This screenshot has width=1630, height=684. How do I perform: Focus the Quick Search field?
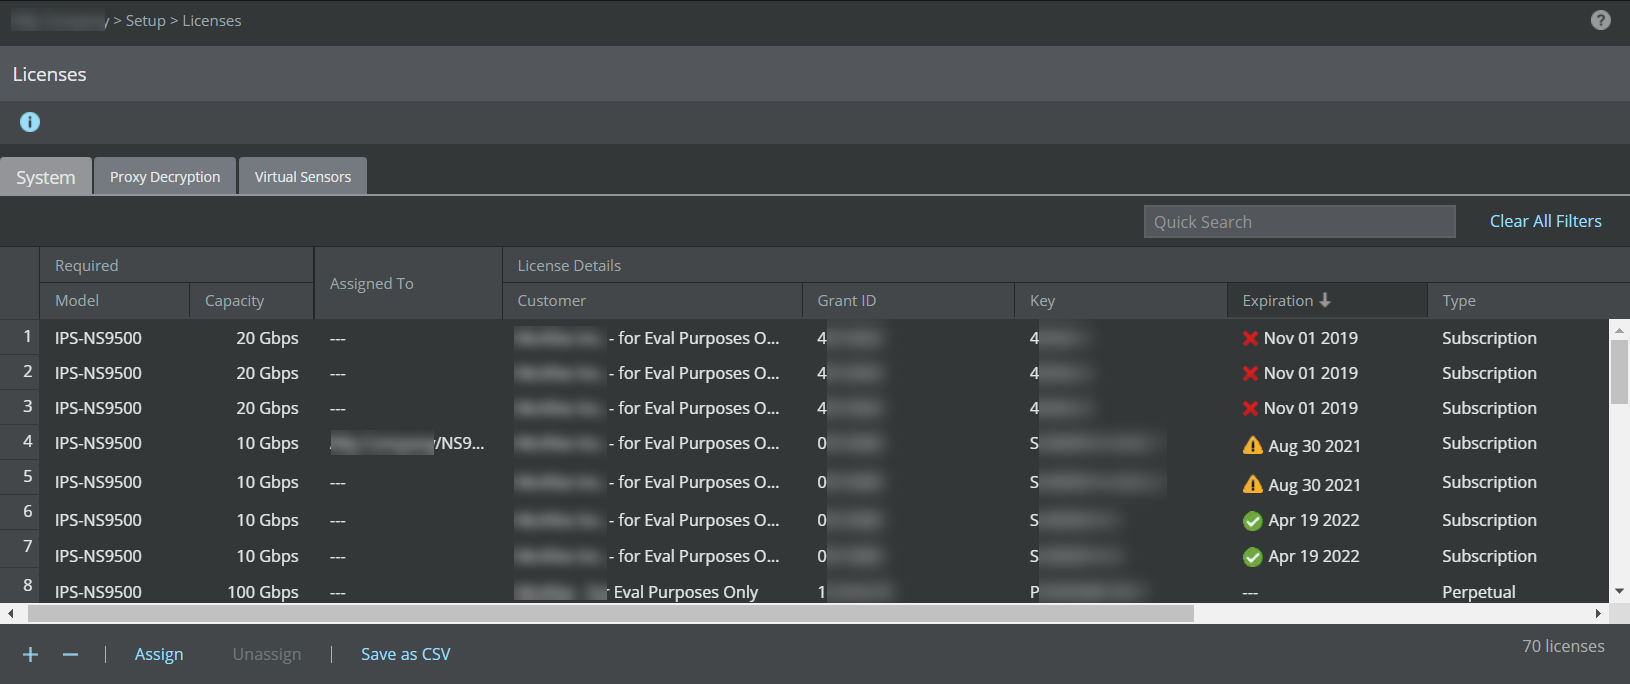[x=1299, y=222]
